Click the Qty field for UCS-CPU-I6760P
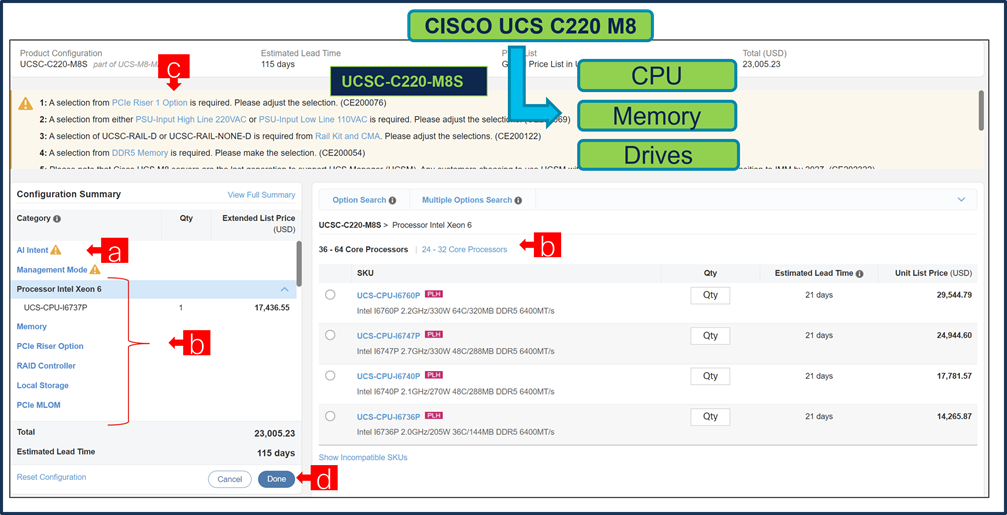The height and width of the screenshot is (515, 1007). click(710, 295)
